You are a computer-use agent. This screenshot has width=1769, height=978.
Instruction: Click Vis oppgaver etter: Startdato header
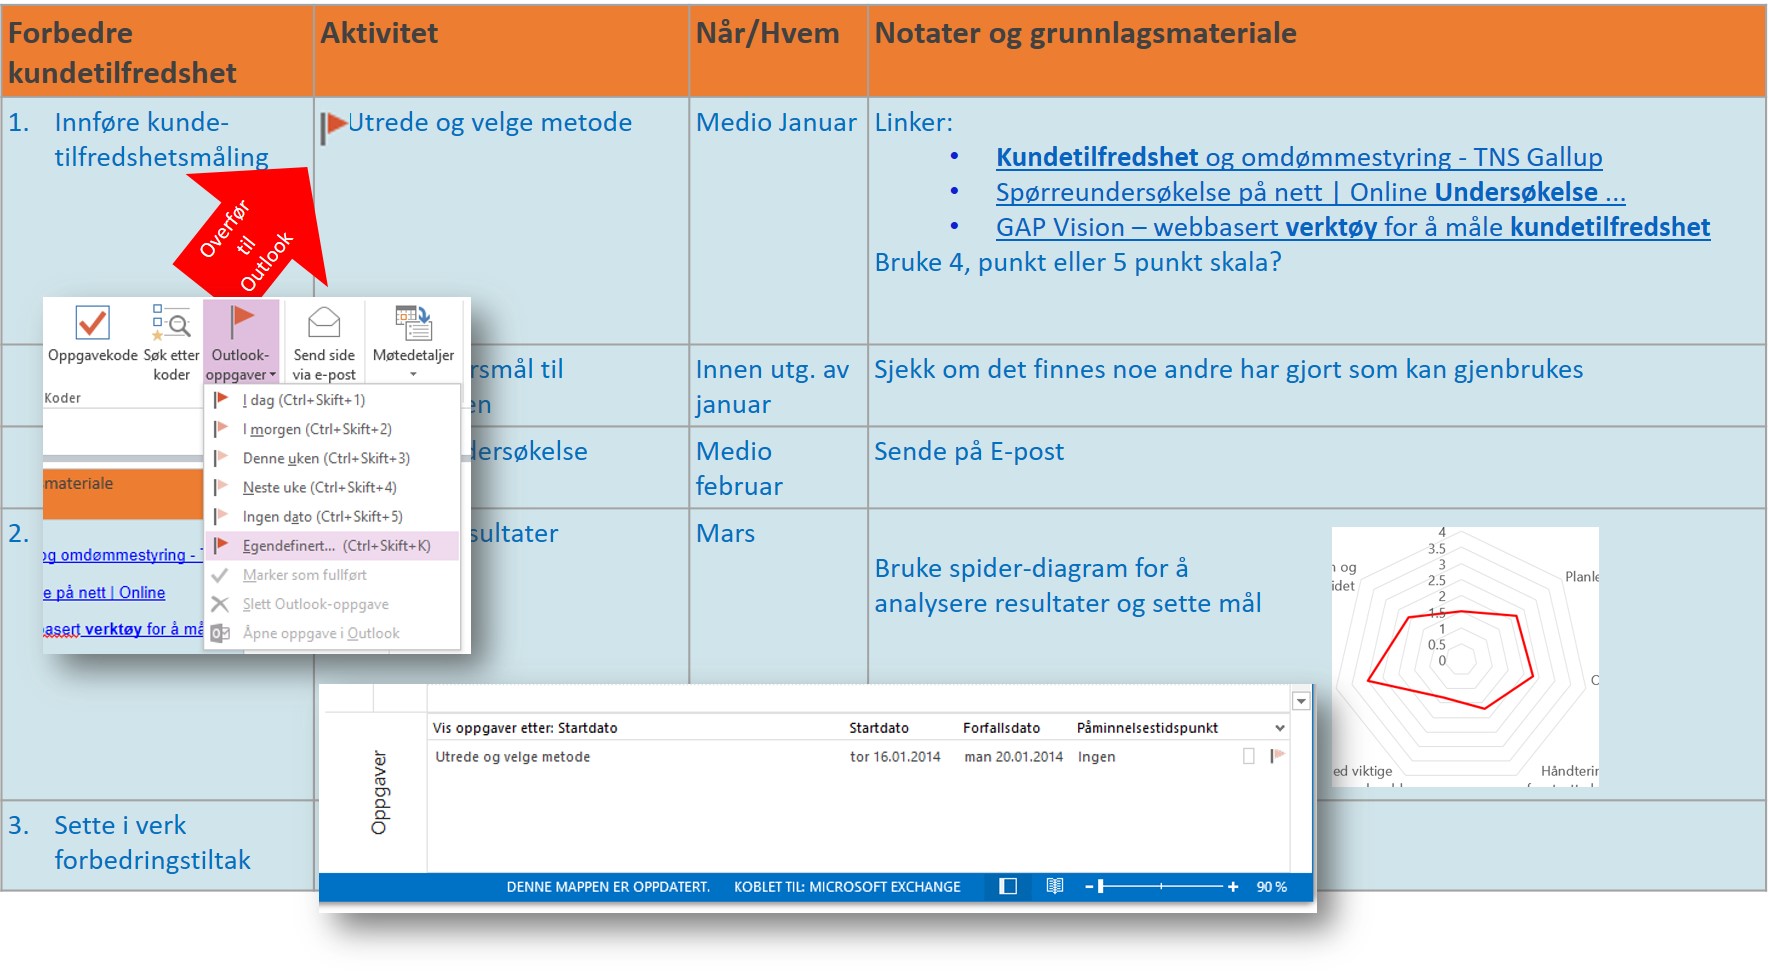point(525,728)
